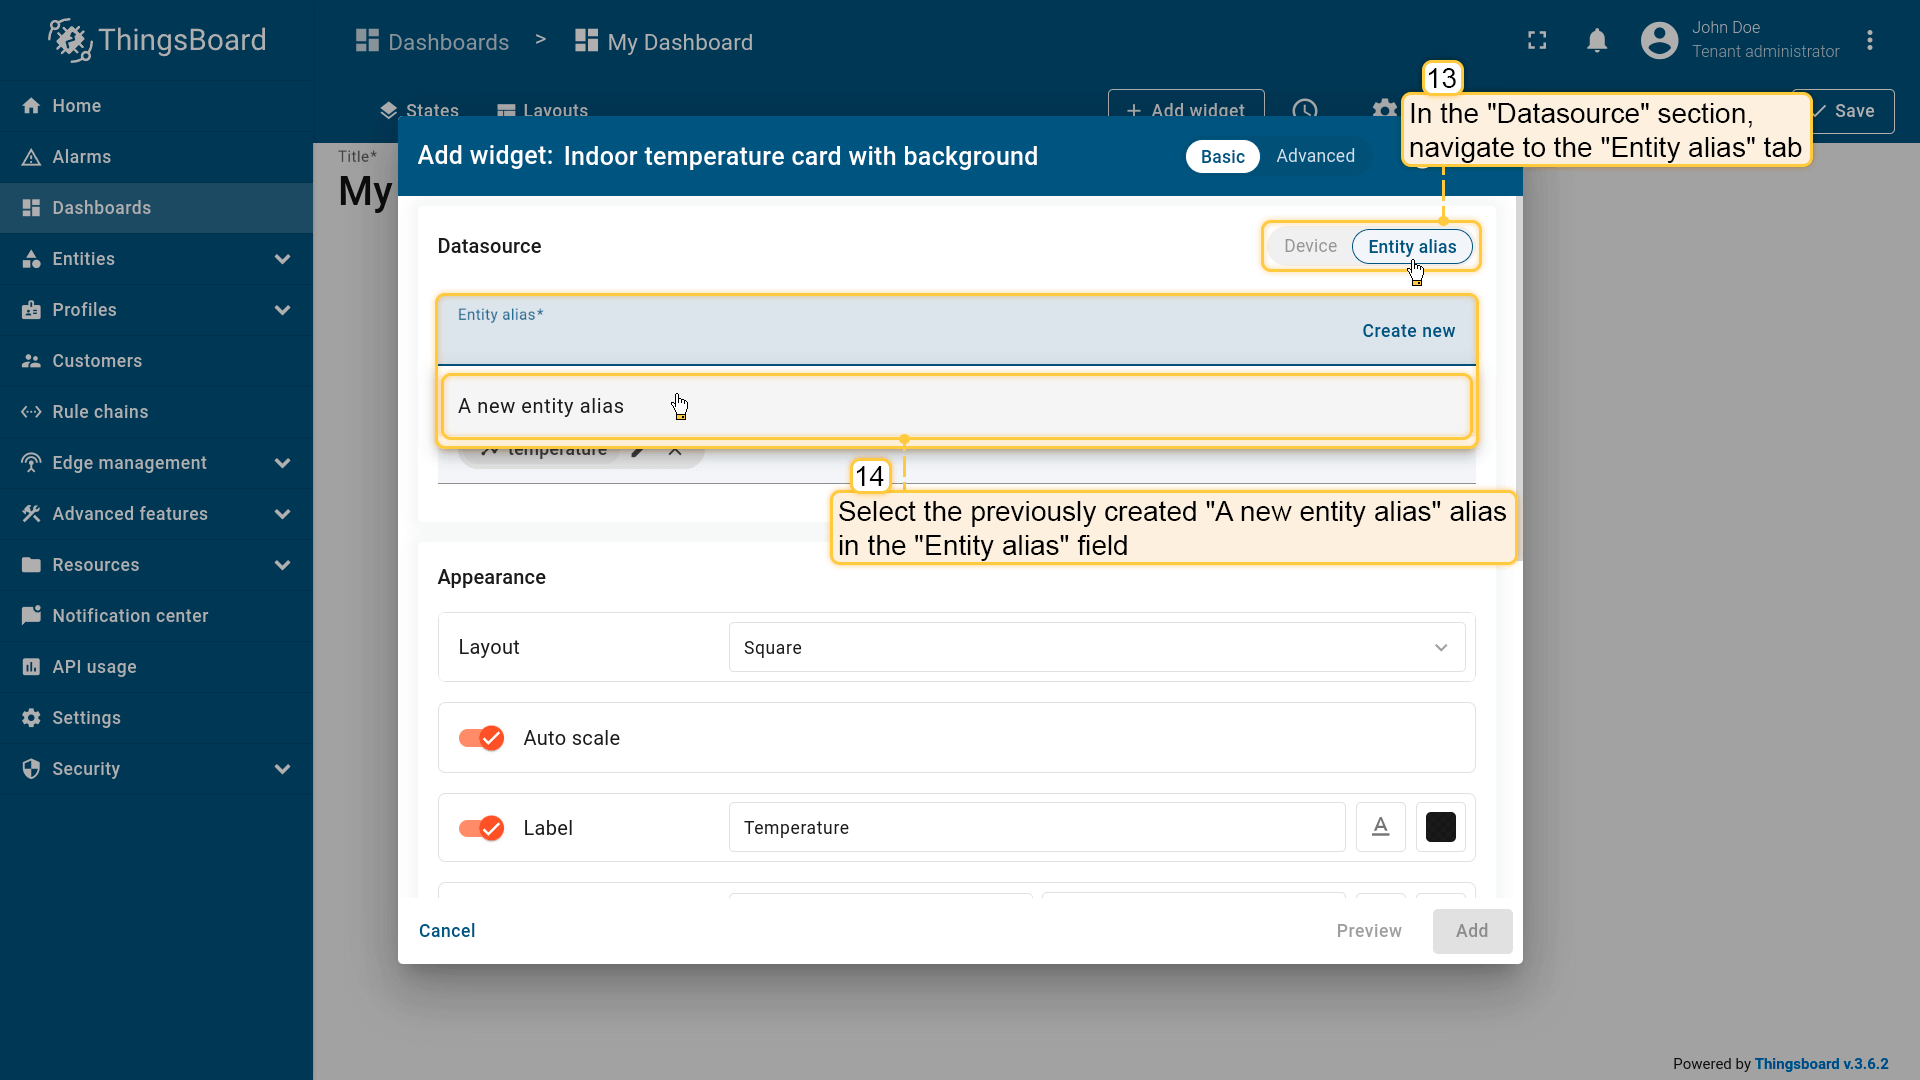Screen dimensions: 1920x1080
Task: Open the notifications bell
Action: pos(1597,40)
